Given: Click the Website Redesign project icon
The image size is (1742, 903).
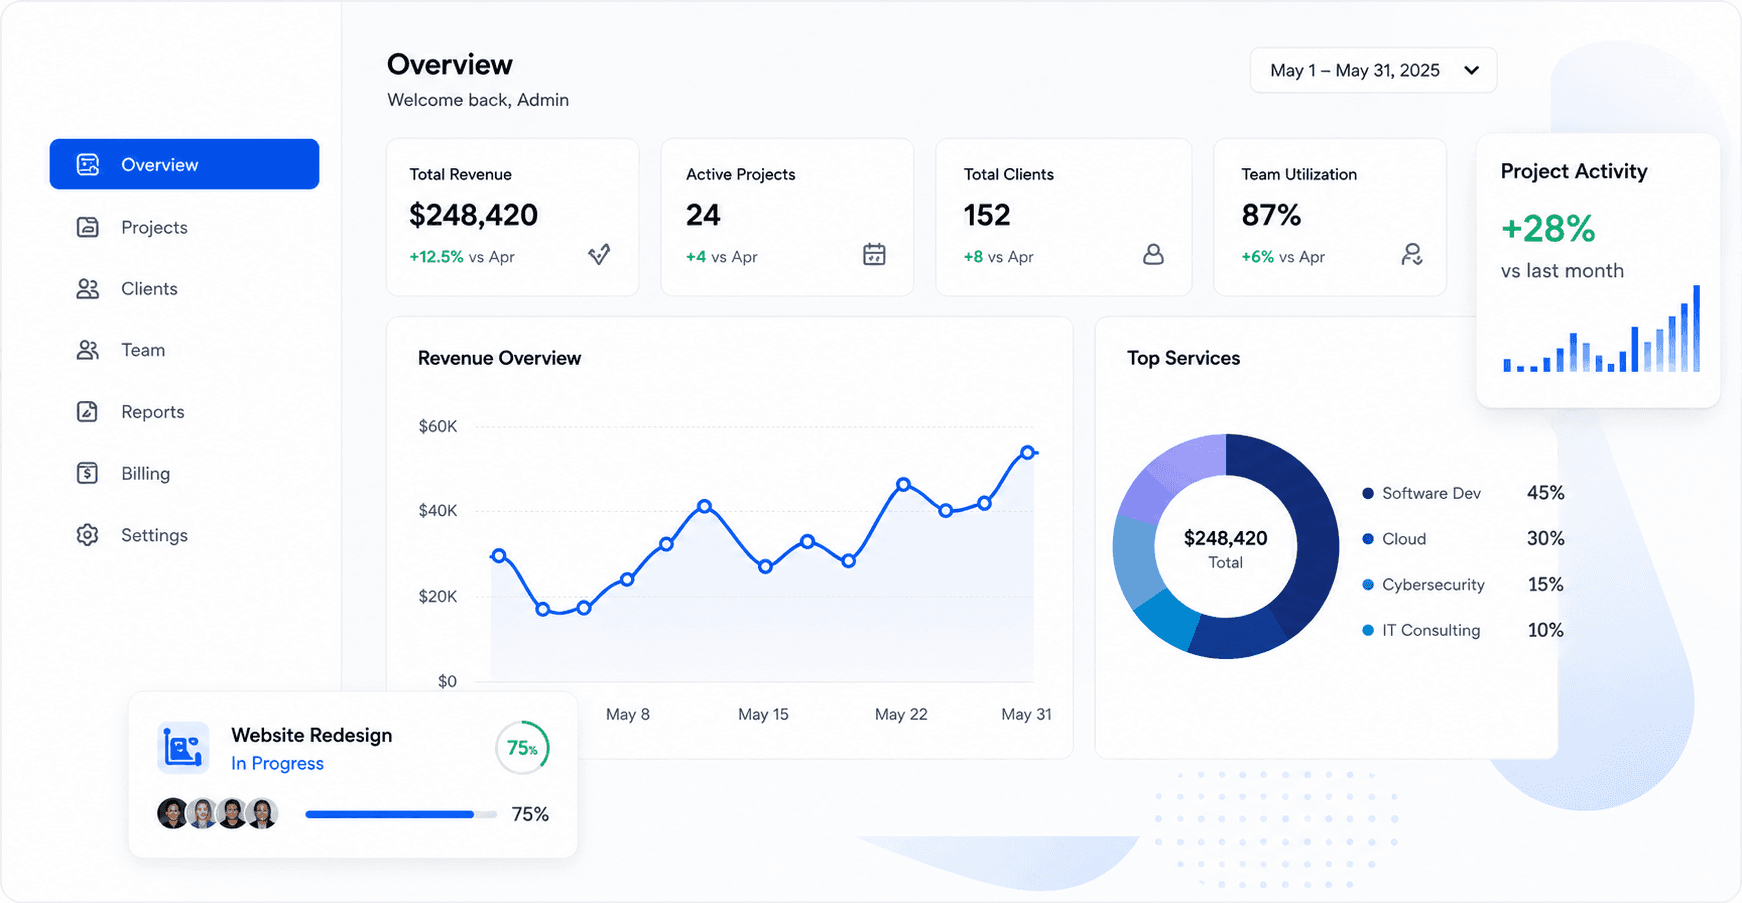Looking at the screenshot, I should click(x=183, y=748).
